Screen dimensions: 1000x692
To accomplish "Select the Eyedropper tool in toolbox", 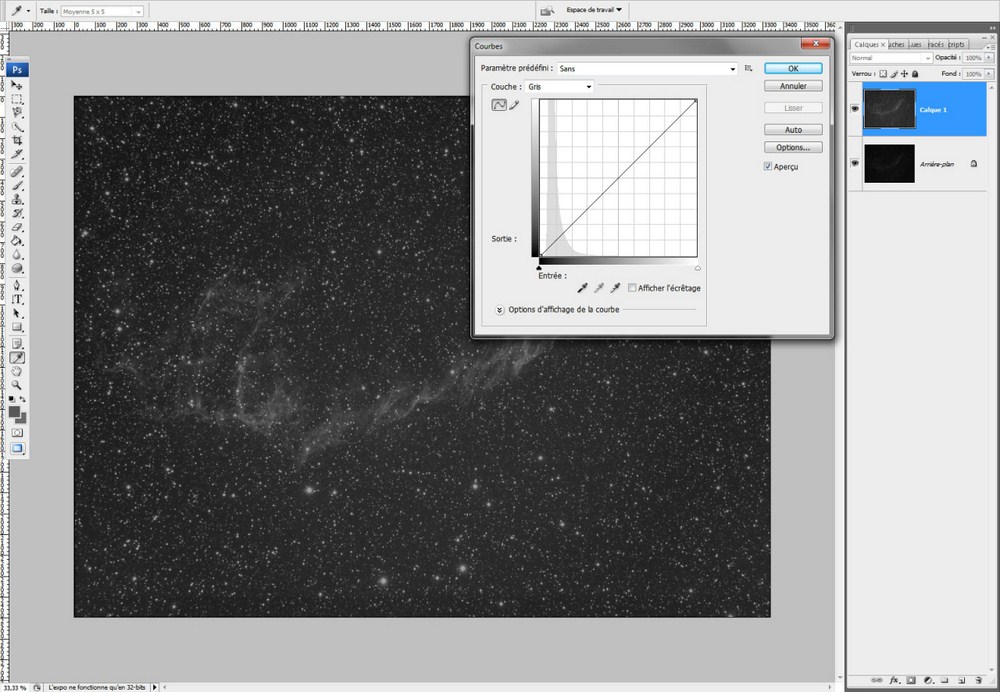I will point(17,358).
